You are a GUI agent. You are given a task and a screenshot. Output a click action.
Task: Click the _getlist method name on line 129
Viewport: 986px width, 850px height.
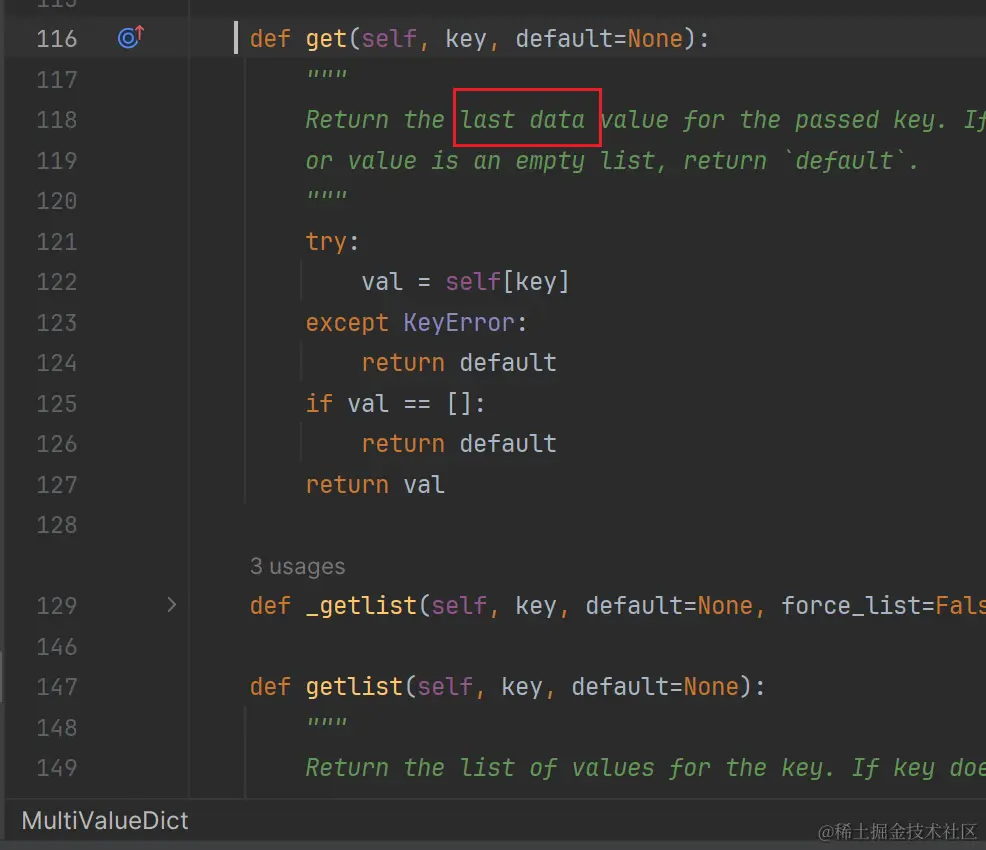tap(361, 605)
